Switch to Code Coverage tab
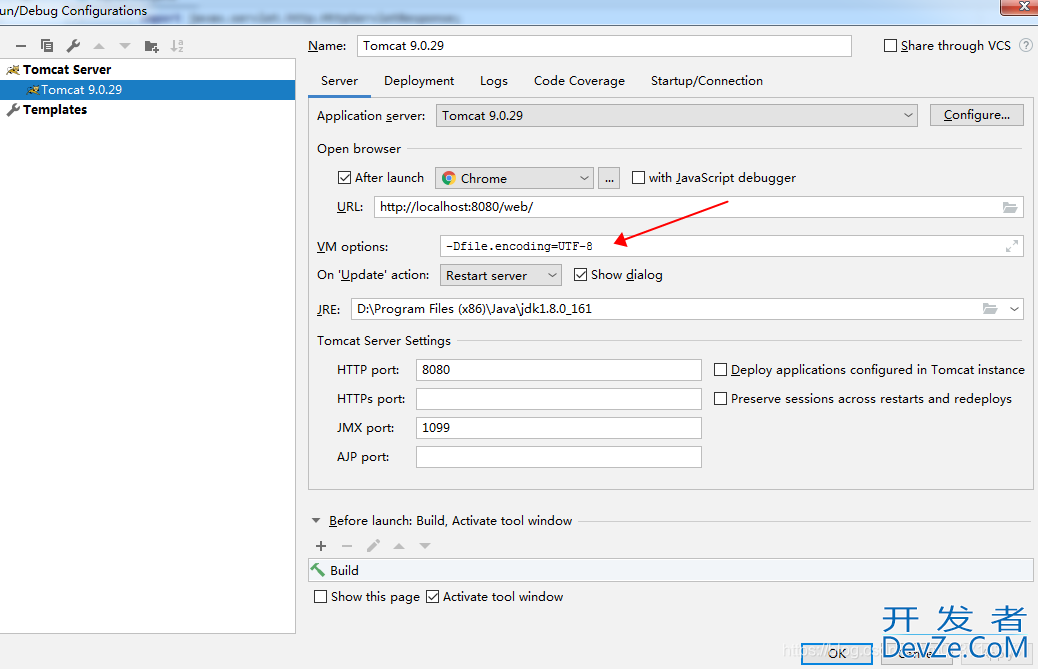Screen dimensions: 1038x669 [579, 81]
